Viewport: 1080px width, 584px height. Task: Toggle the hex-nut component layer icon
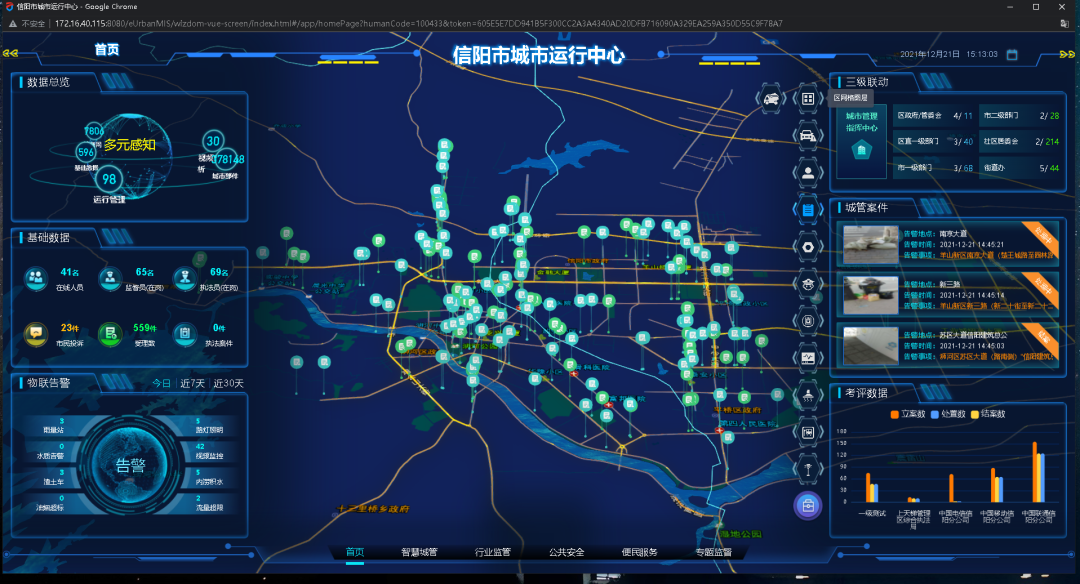808,247
